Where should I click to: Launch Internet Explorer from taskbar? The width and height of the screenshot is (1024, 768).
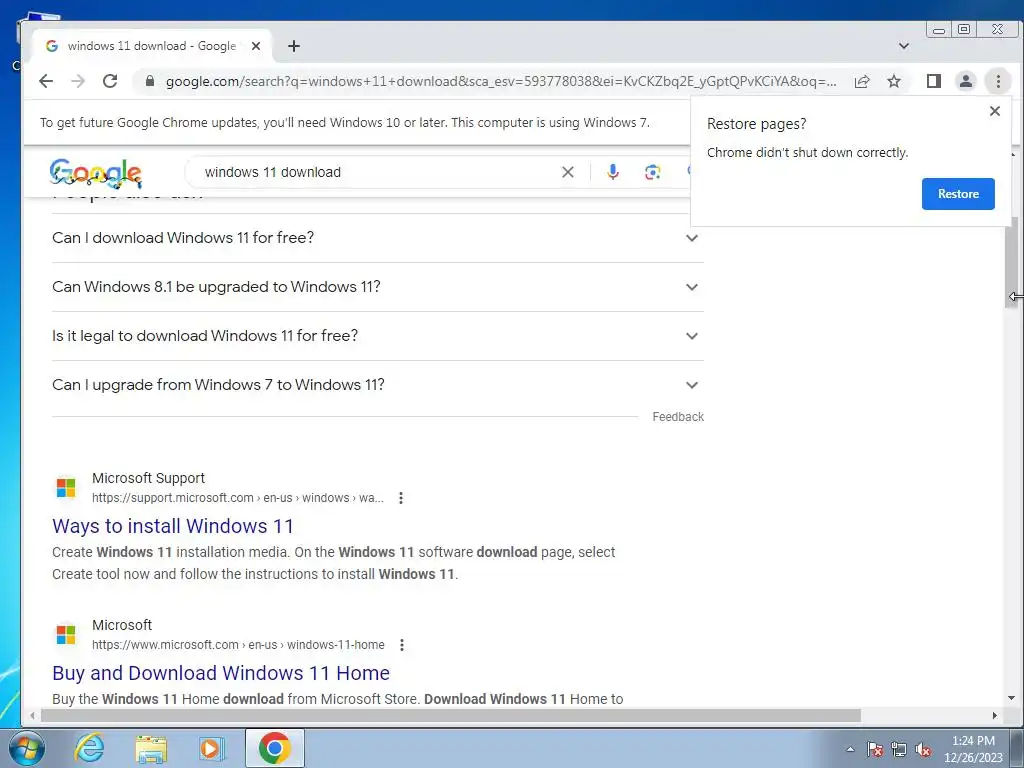pyautogui.click(x=89, y=748)
